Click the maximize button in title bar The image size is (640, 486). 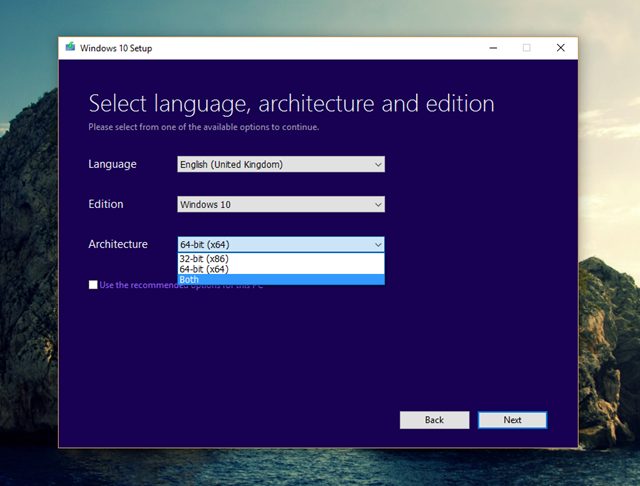point(526,47)
